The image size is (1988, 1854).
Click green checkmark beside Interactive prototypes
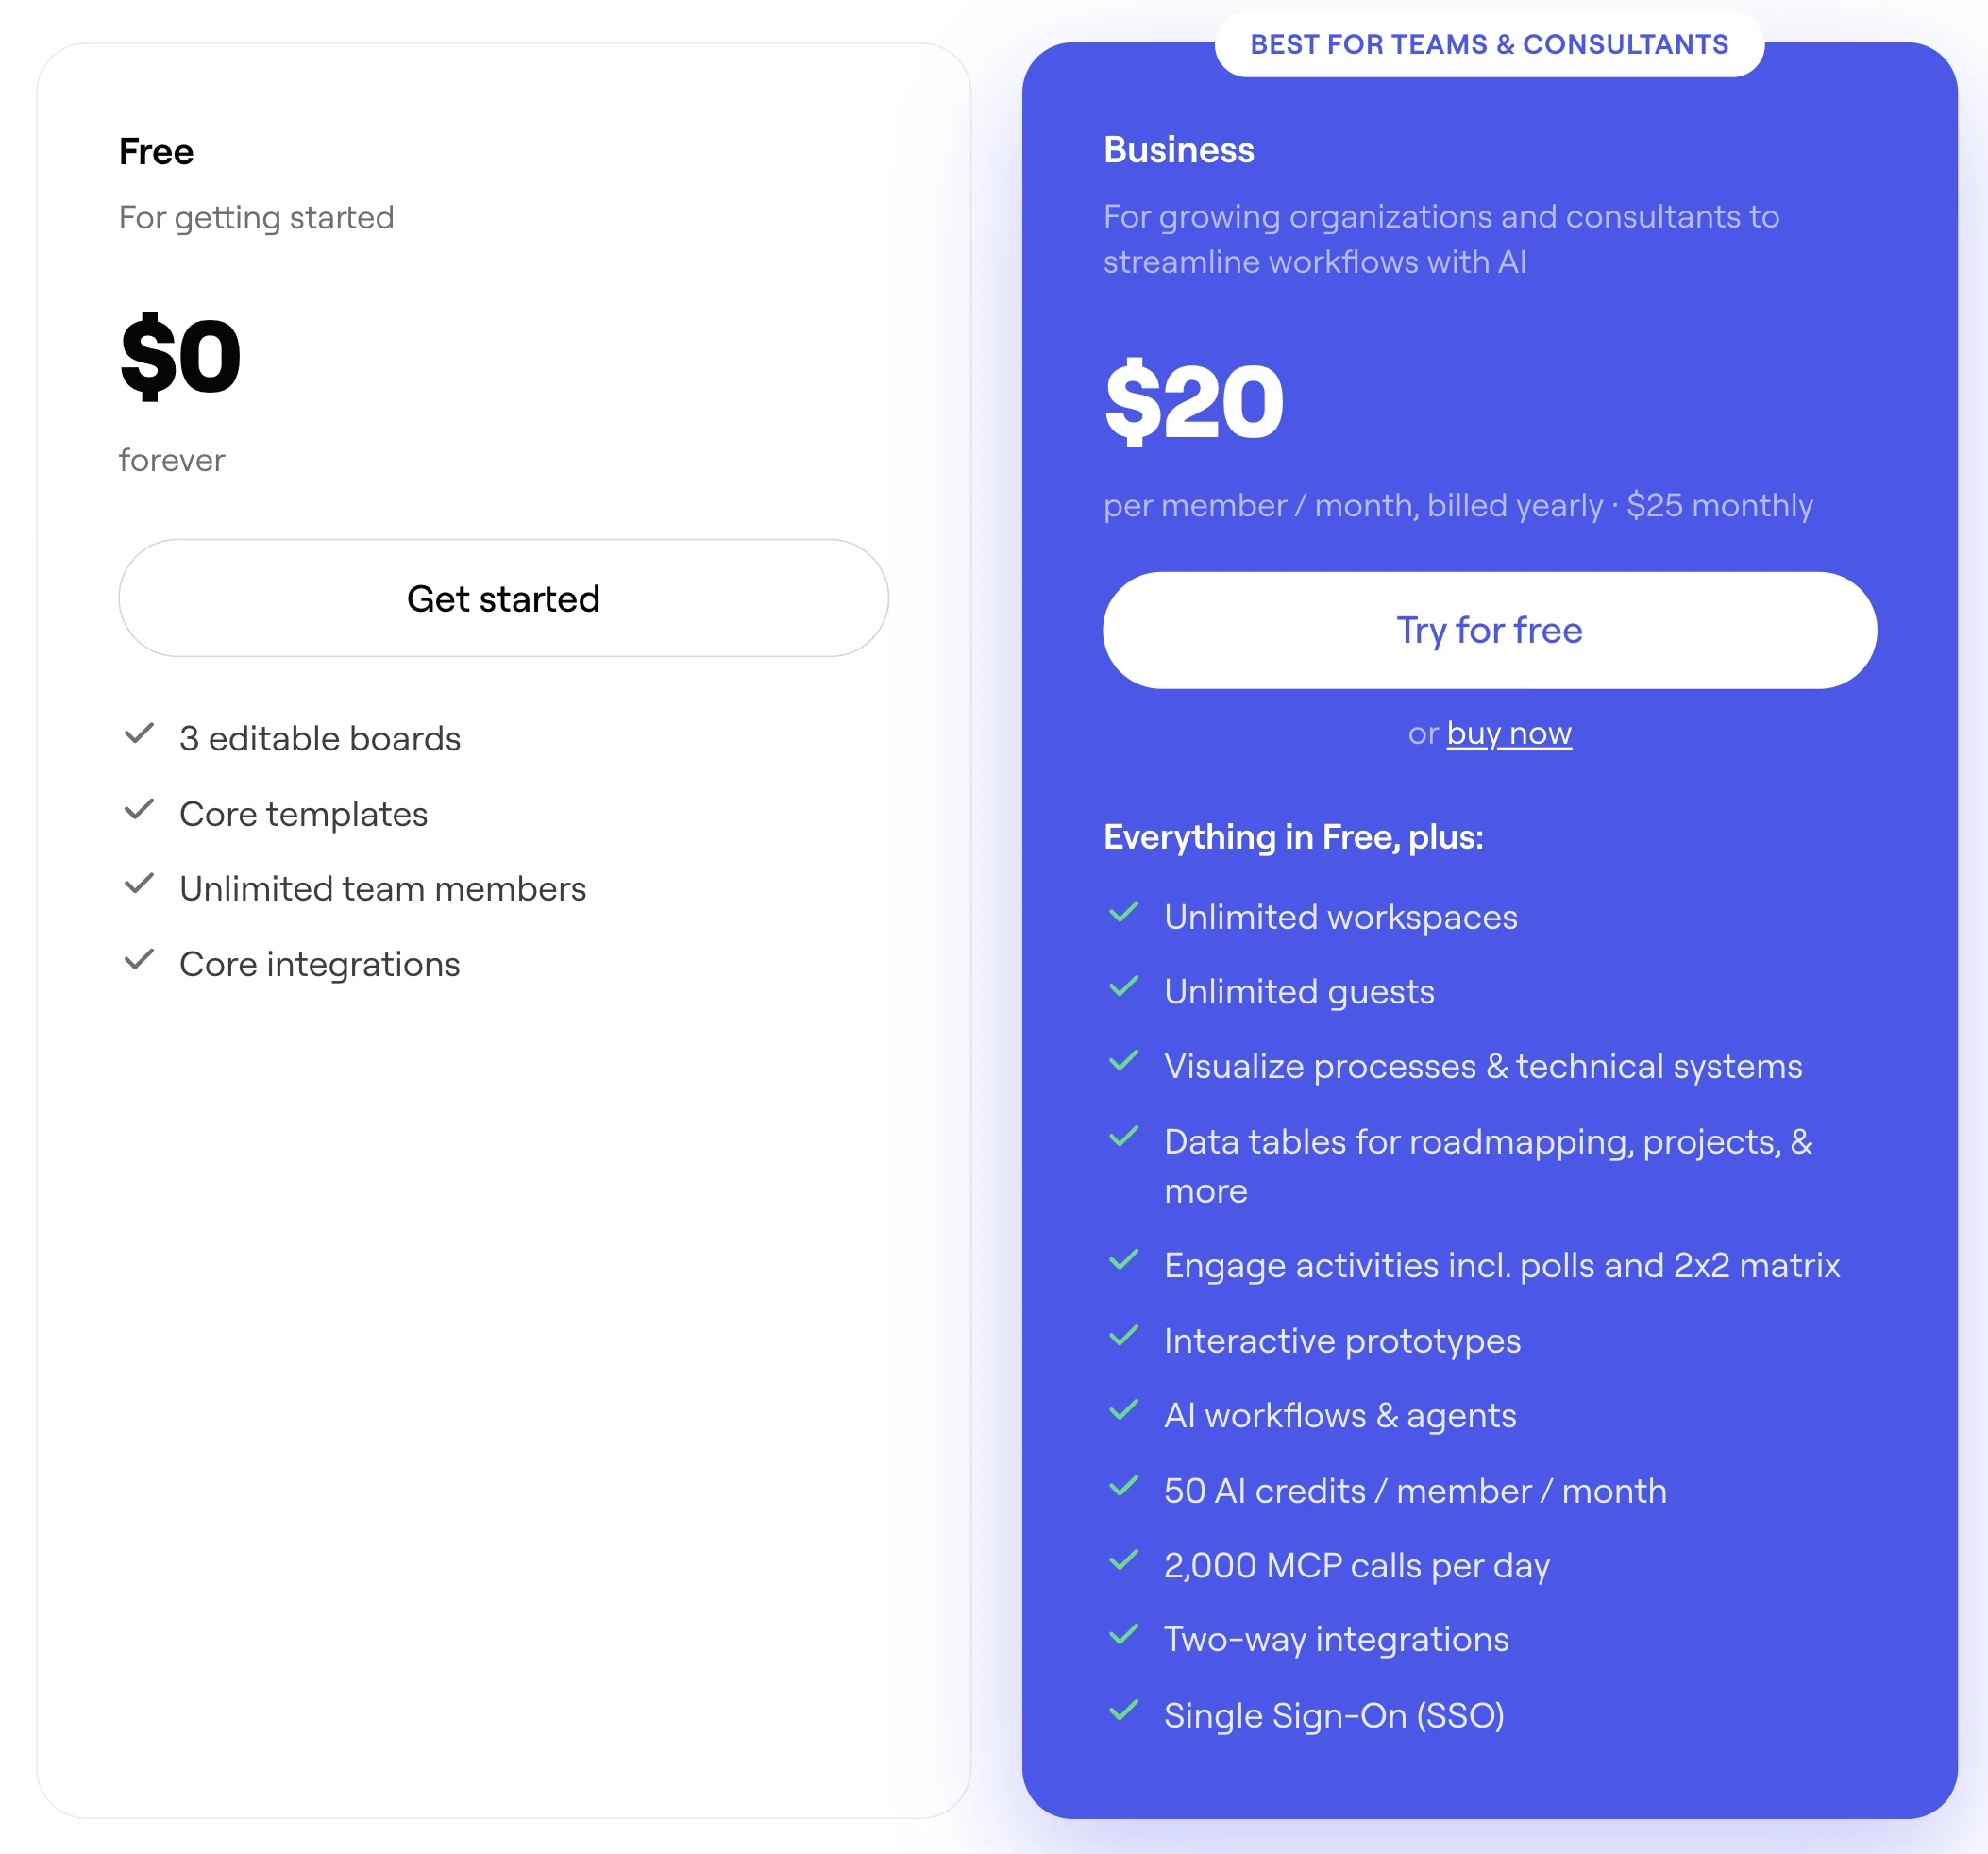1124,1336
